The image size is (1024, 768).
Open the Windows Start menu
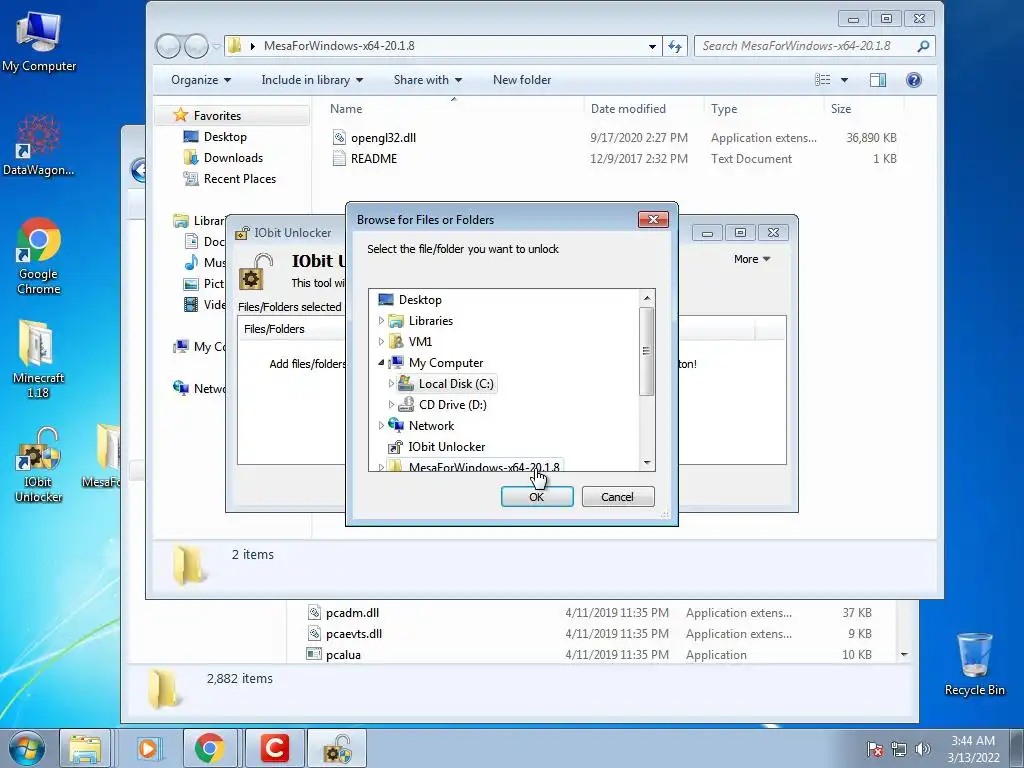coord(27,748)
